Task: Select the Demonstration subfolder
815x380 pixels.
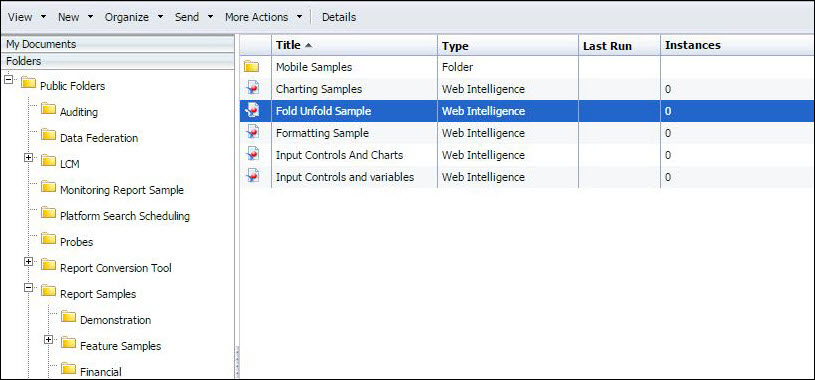Action: point(115,320)
